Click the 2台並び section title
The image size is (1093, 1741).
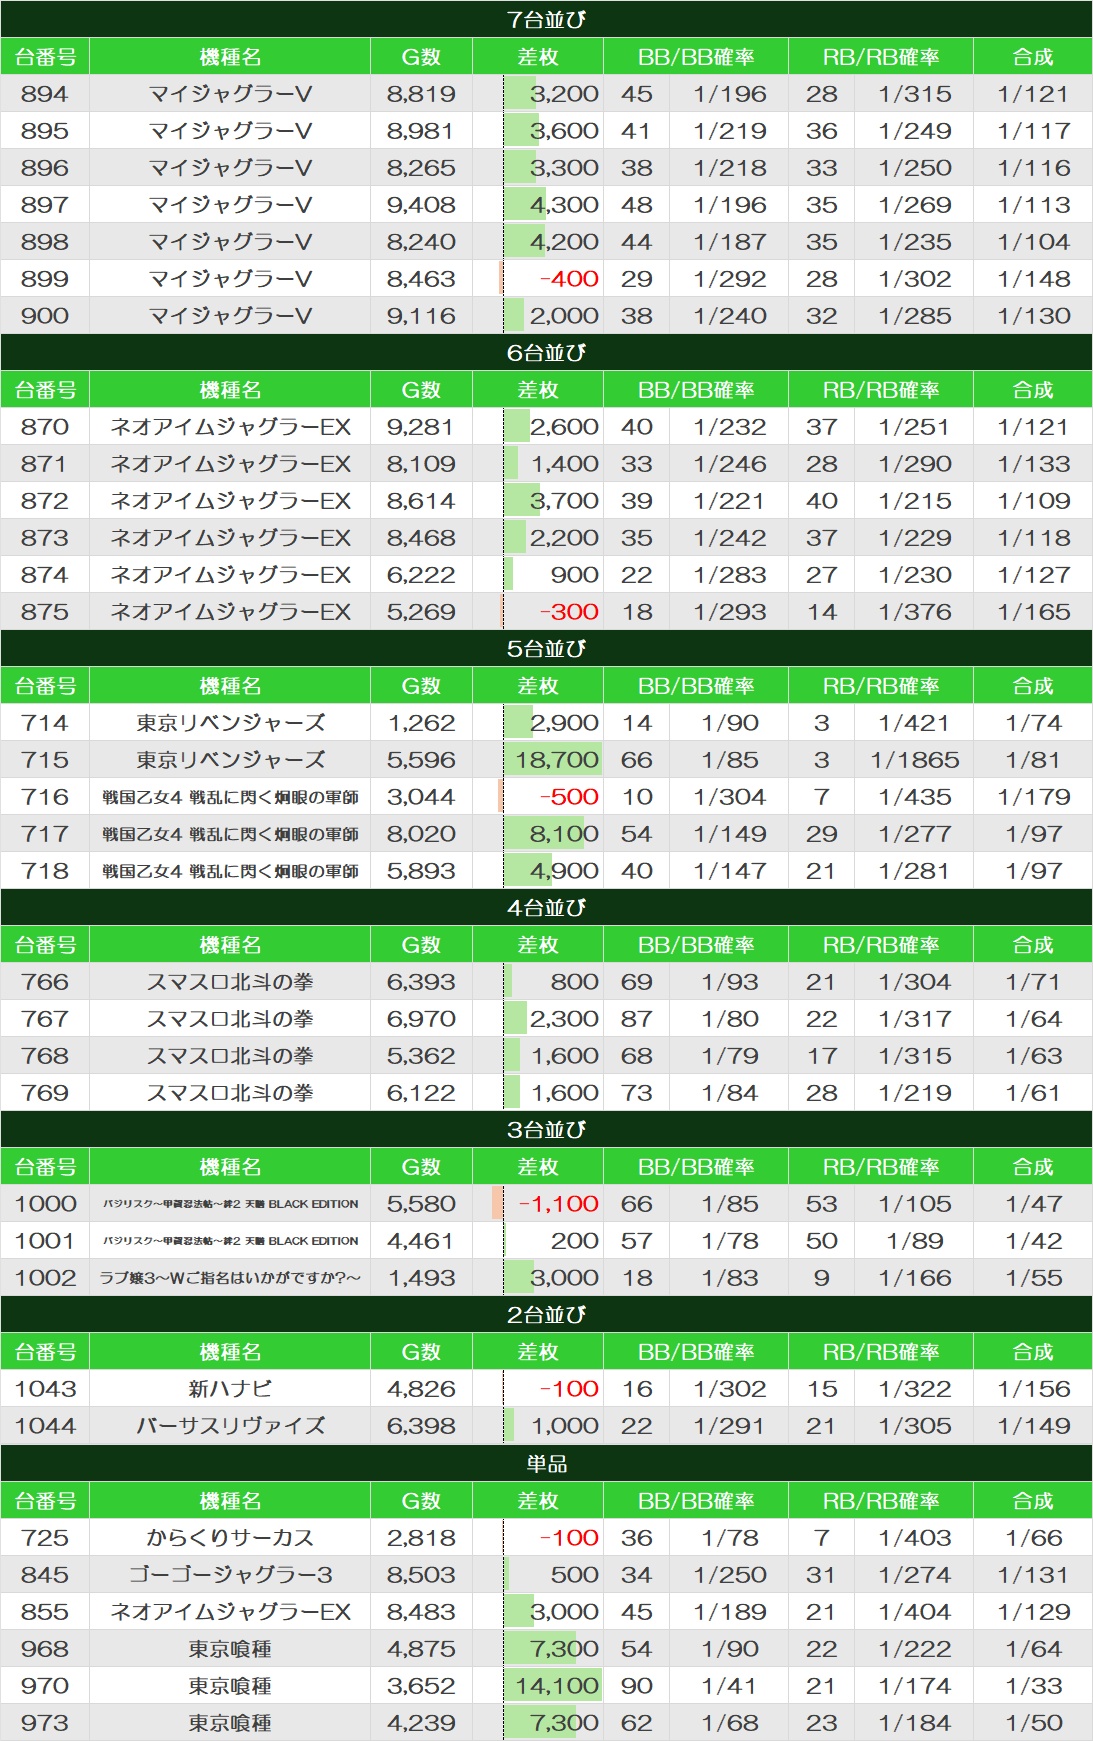point(546,1314)
